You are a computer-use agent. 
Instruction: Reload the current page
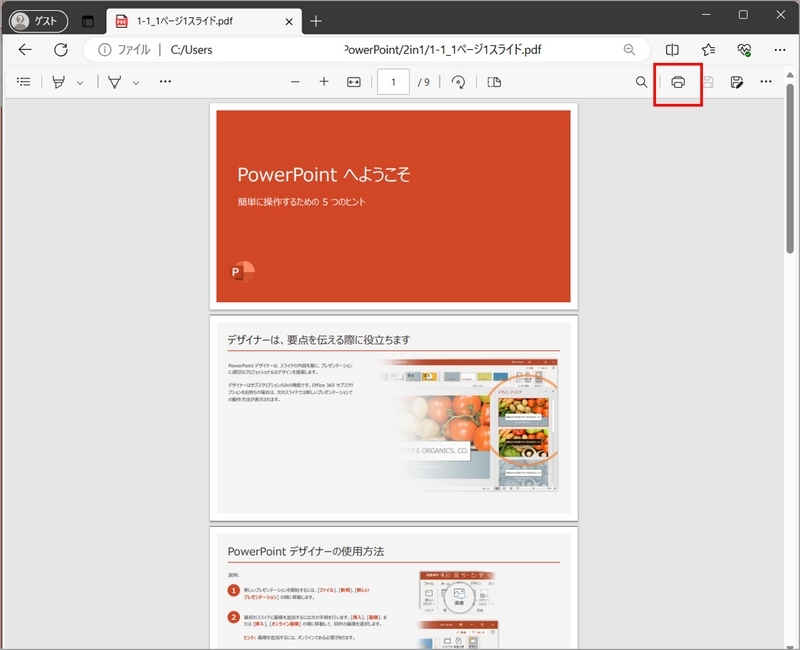coord(61,49)
